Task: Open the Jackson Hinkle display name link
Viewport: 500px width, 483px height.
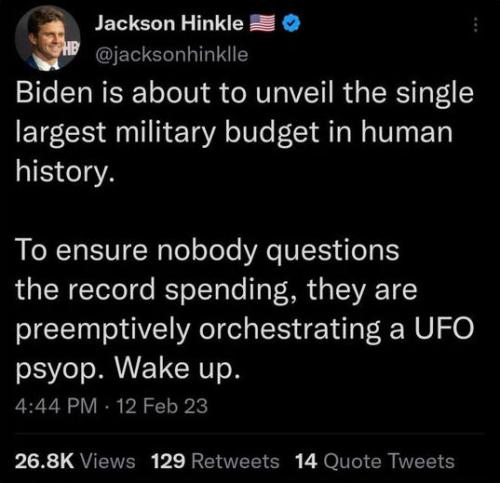Action: (169, 24)
